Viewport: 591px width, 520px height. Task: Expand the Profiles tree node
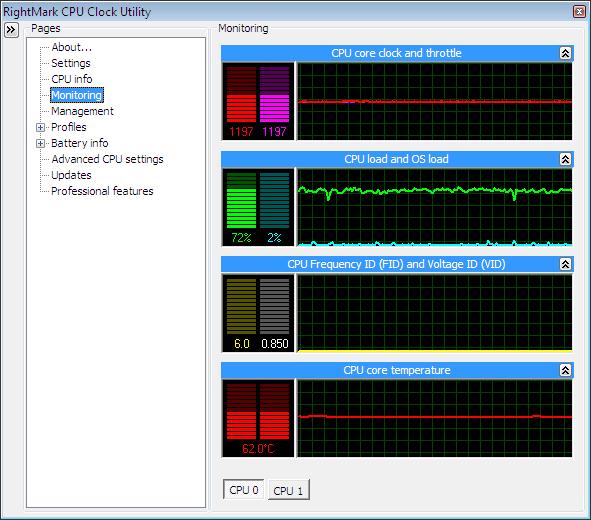(x=40, y=127)
